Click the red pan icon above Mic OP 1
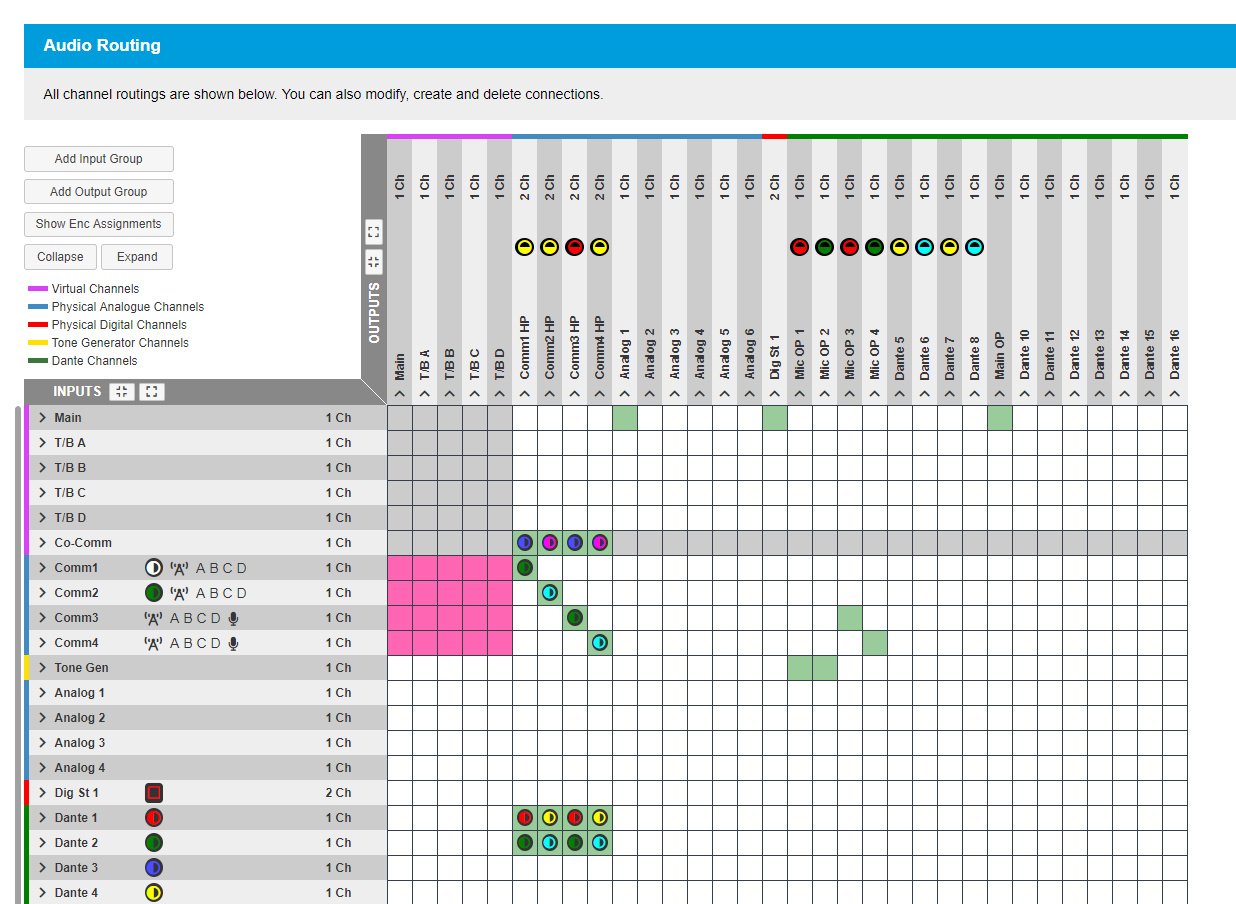Screen dimensions: 1236x904 pos(799,247)
